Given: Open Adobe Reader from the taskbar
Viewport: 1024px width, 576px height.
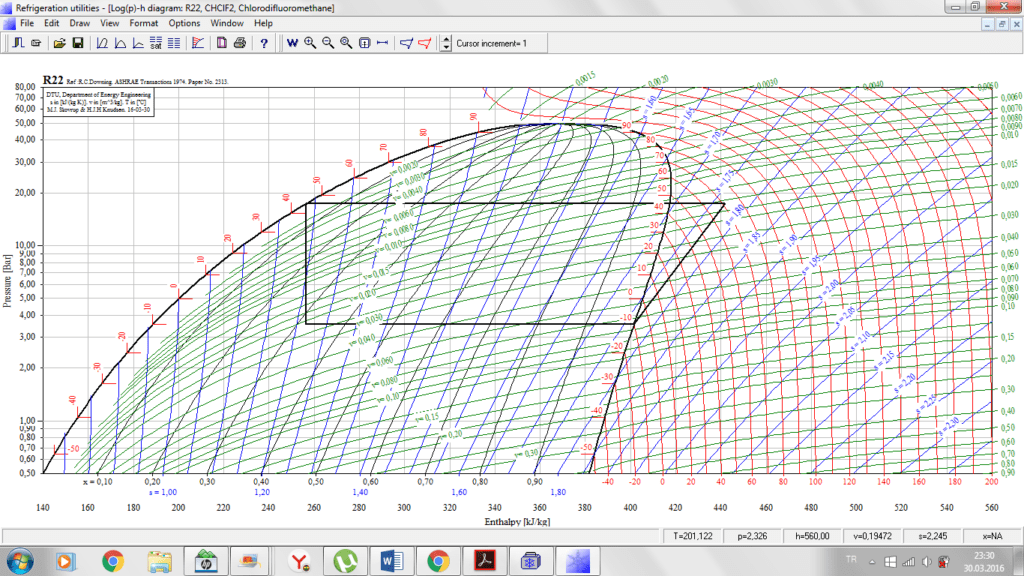Looking at the screenshot, I should 485,561.
